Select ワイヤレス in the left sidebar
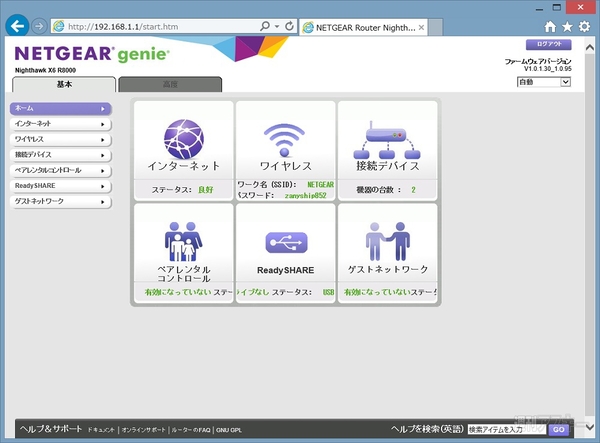The height and width of the screenshot is (443, 600). point(60,139)
